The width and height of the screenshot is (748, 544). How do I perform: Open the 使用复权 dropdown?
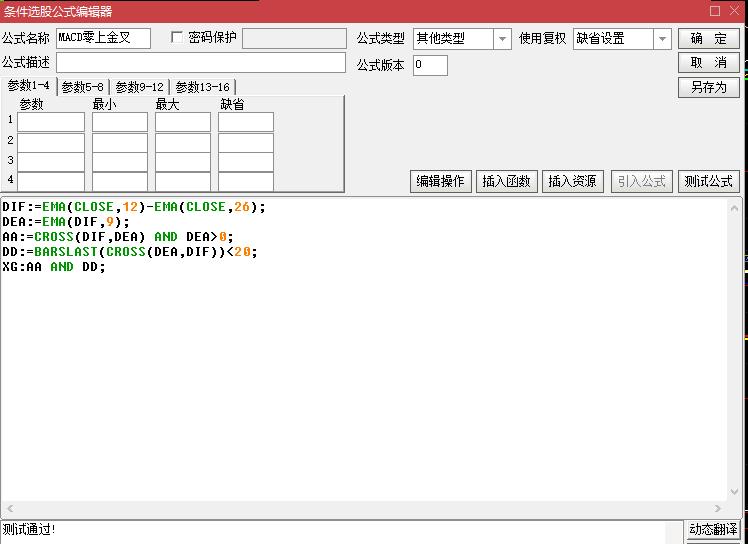point(661,39)
